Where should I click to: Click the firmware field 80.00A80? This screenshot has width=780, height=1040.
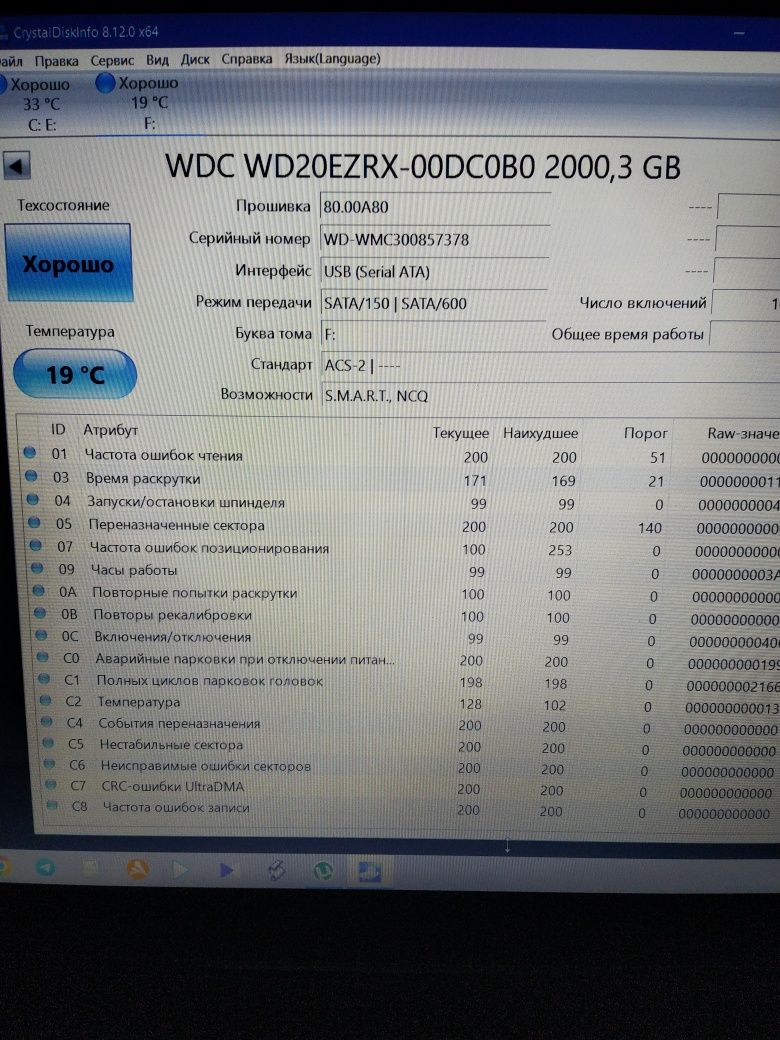[x=435, y=206]
